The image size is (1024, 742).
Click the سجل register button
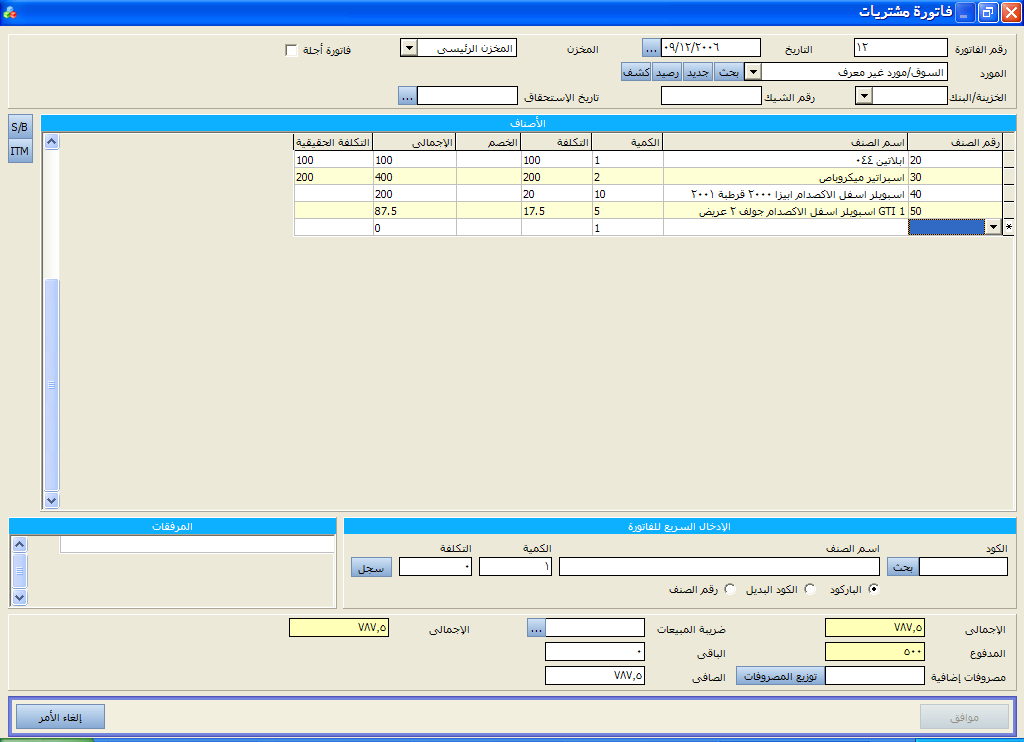tap(372, 567)
